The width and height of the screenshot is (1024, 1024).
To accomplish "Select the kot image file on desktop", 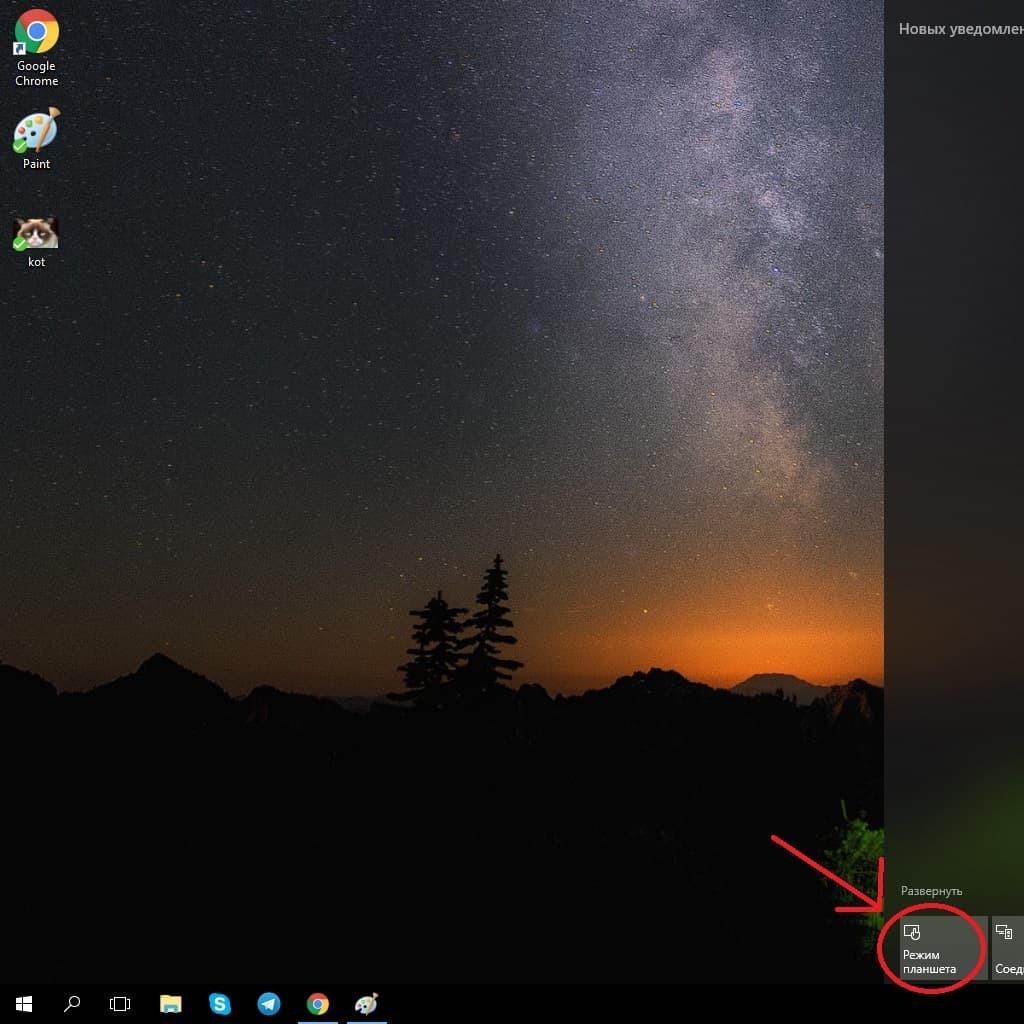I will [37, 242].
